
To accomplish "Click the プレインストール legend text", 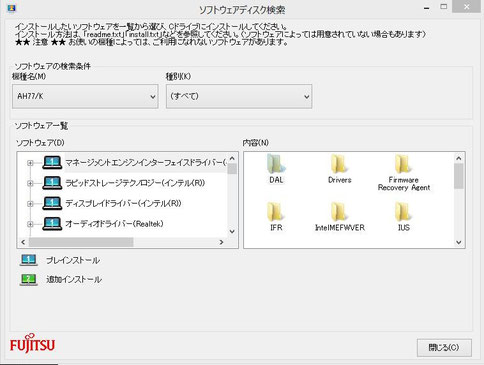I will [x=73, y=260].
